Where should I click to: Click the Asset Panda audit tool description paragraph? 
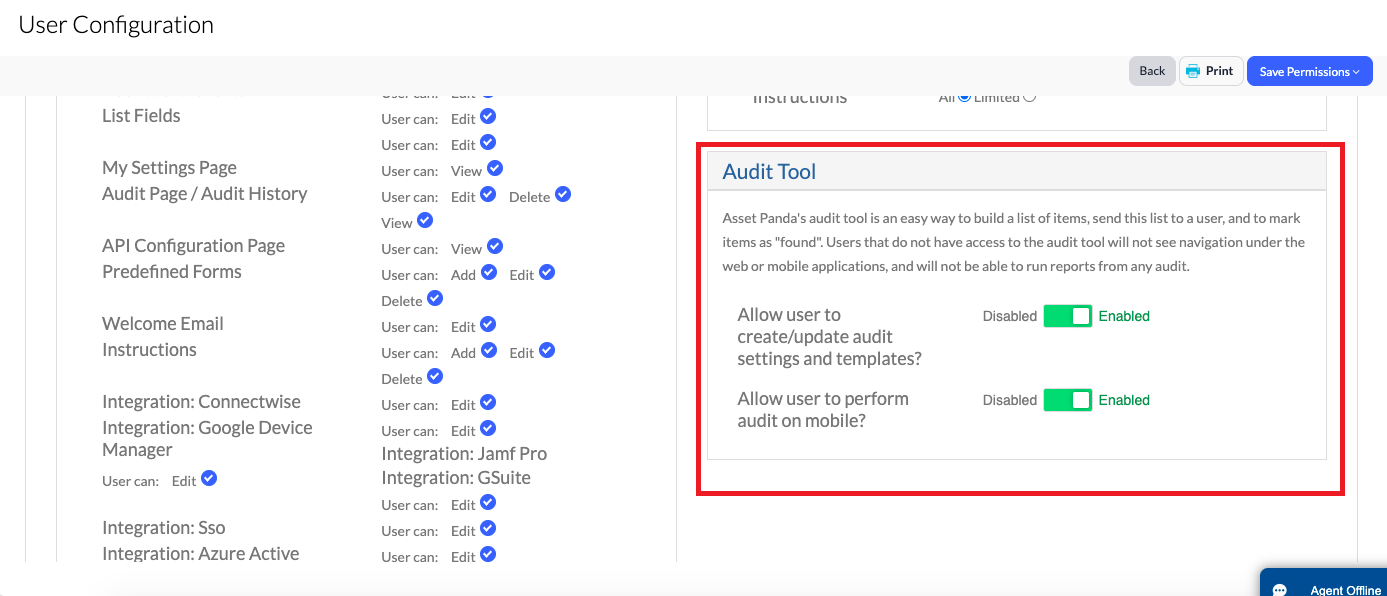1014,242
